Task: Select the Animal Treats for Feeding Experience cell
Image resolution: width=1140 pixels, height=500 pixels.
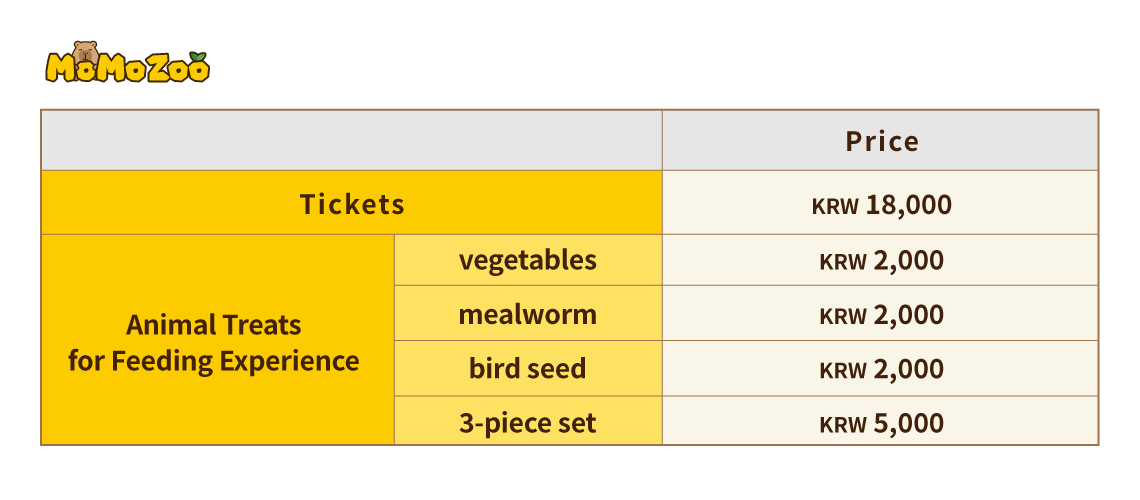Action: (x=218, y=339)
